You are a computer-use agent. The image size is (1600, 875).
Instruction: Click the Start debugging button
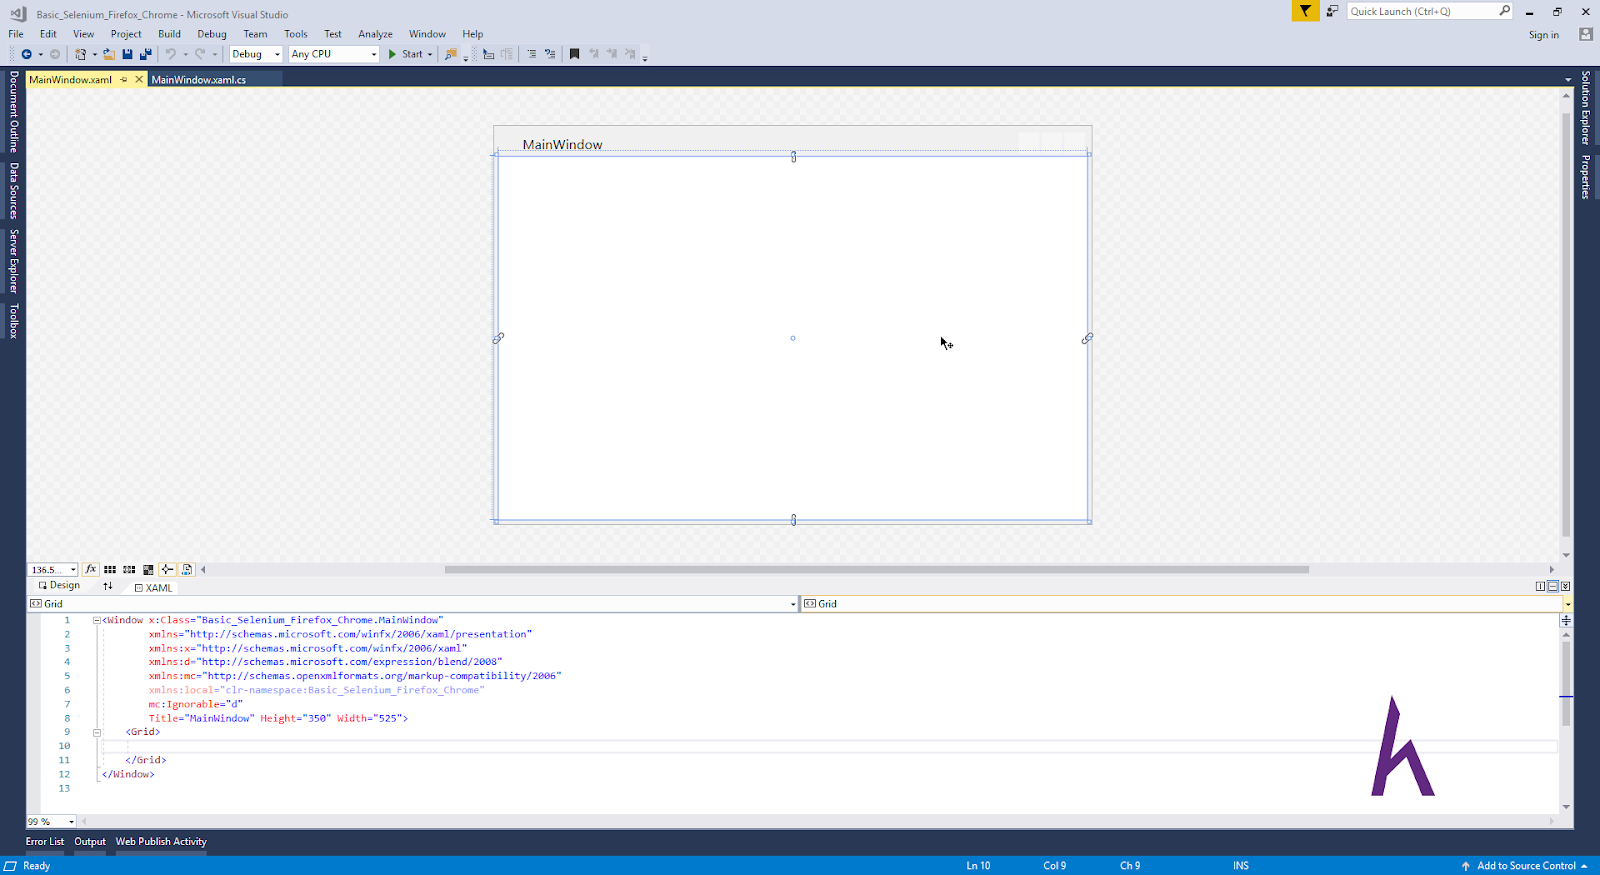(406, 54)
